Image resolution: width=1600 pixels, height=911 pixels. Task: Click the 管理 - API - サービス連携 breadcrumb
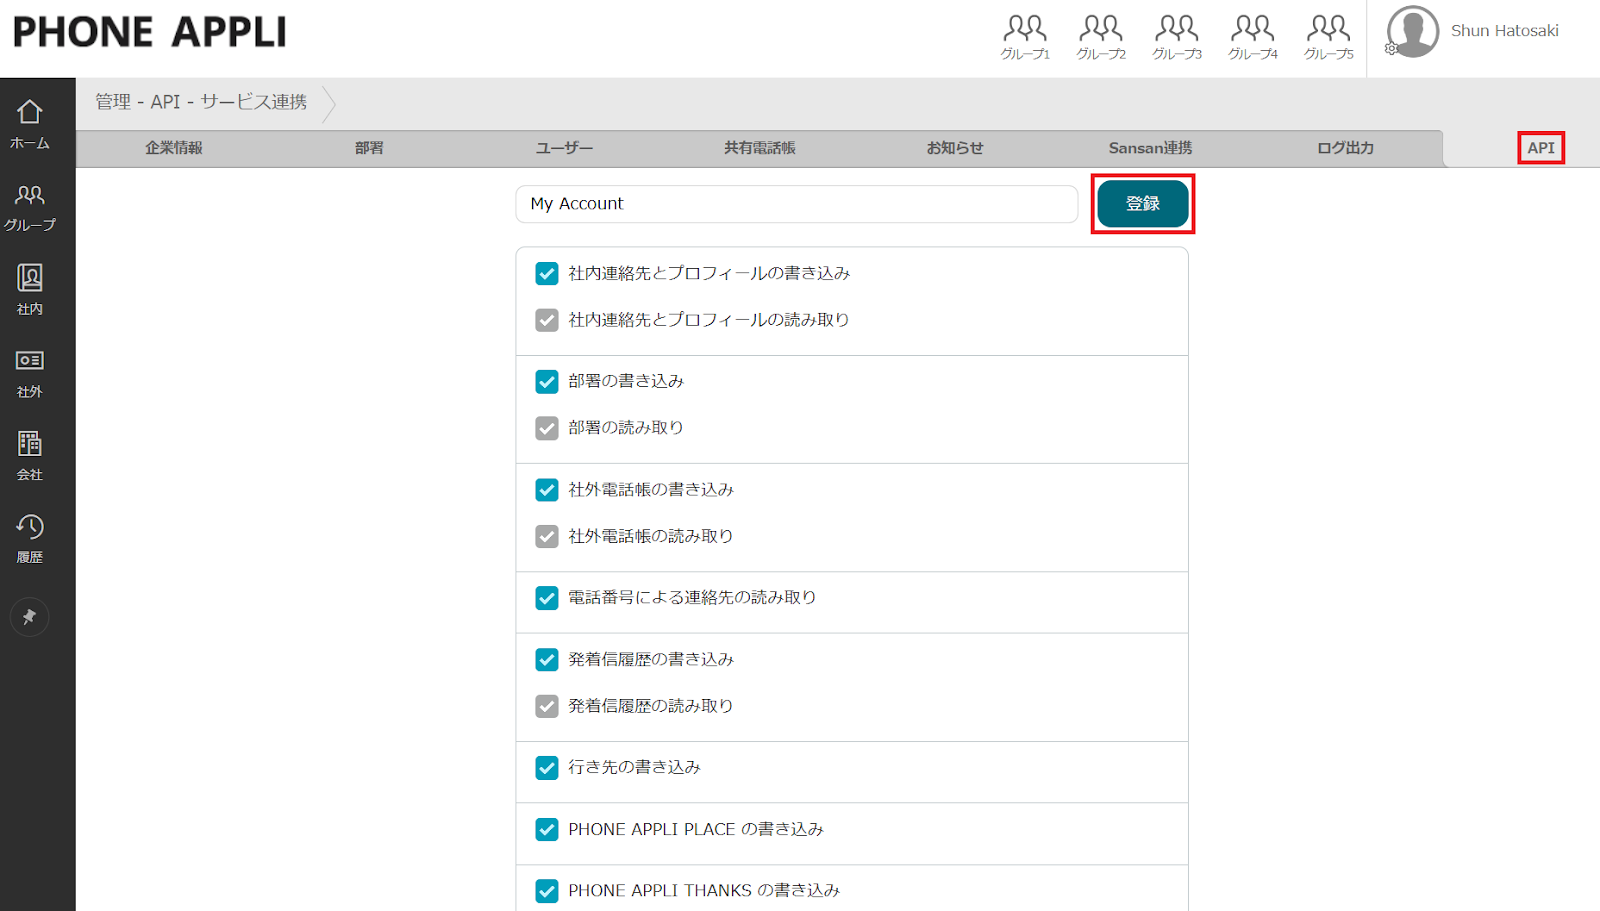201,102
